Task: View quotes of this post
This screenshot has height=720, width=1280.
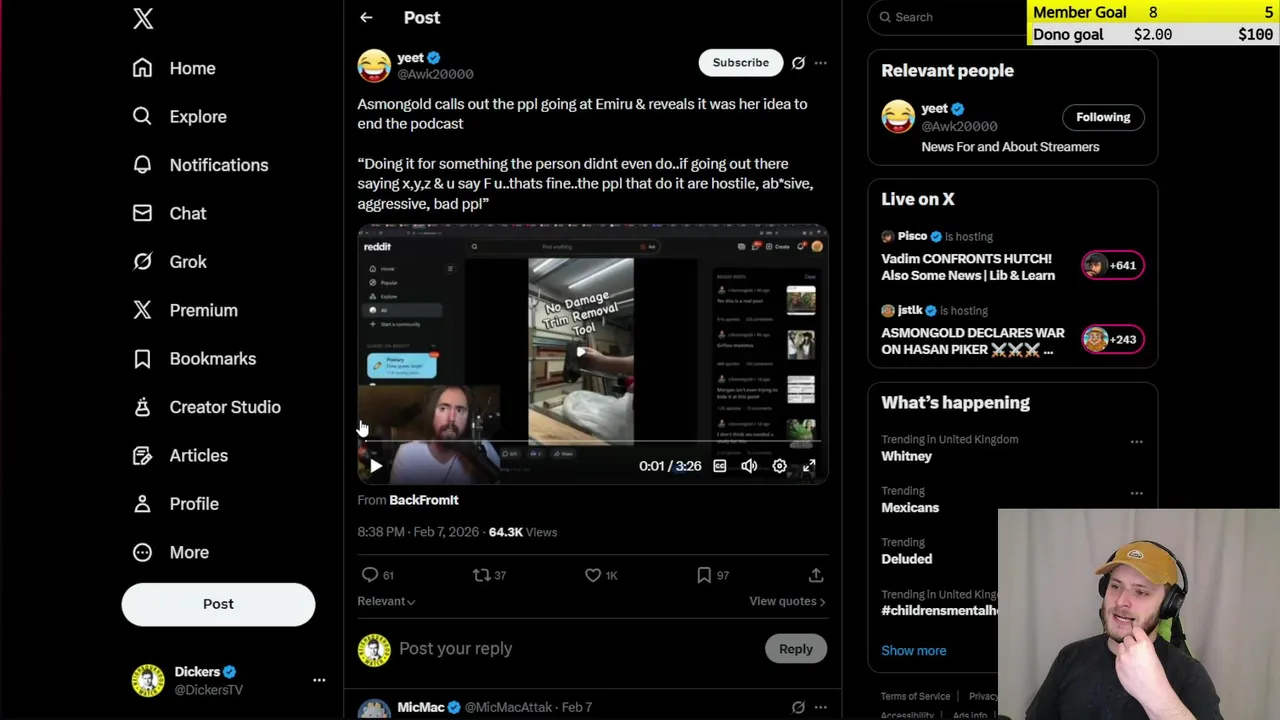Action: [x=787, y=601]
